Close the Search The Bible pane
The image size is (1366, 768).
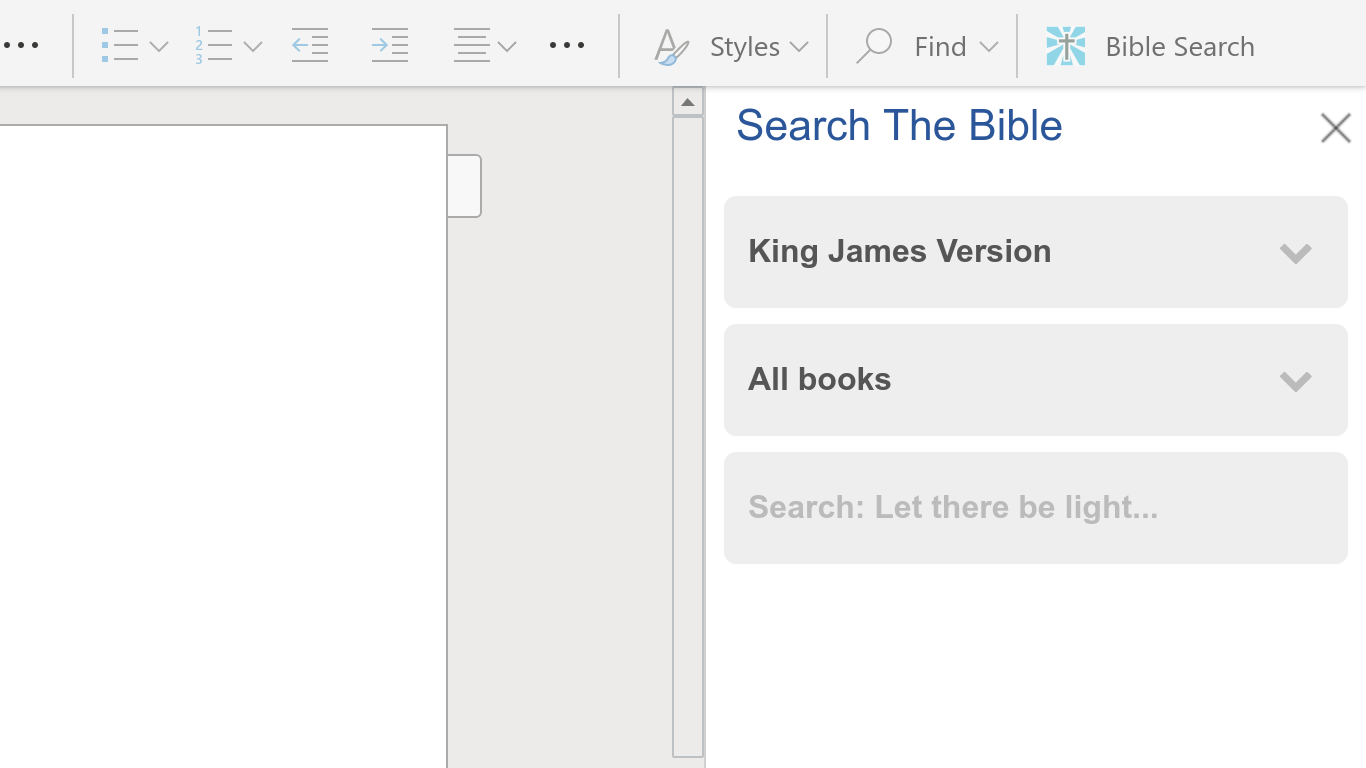click(x=1335, y=128)
